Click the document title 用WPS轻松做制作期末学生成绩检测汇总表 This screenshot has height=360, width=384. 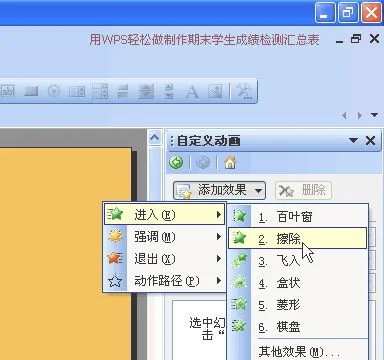click(x=204, y=40)
